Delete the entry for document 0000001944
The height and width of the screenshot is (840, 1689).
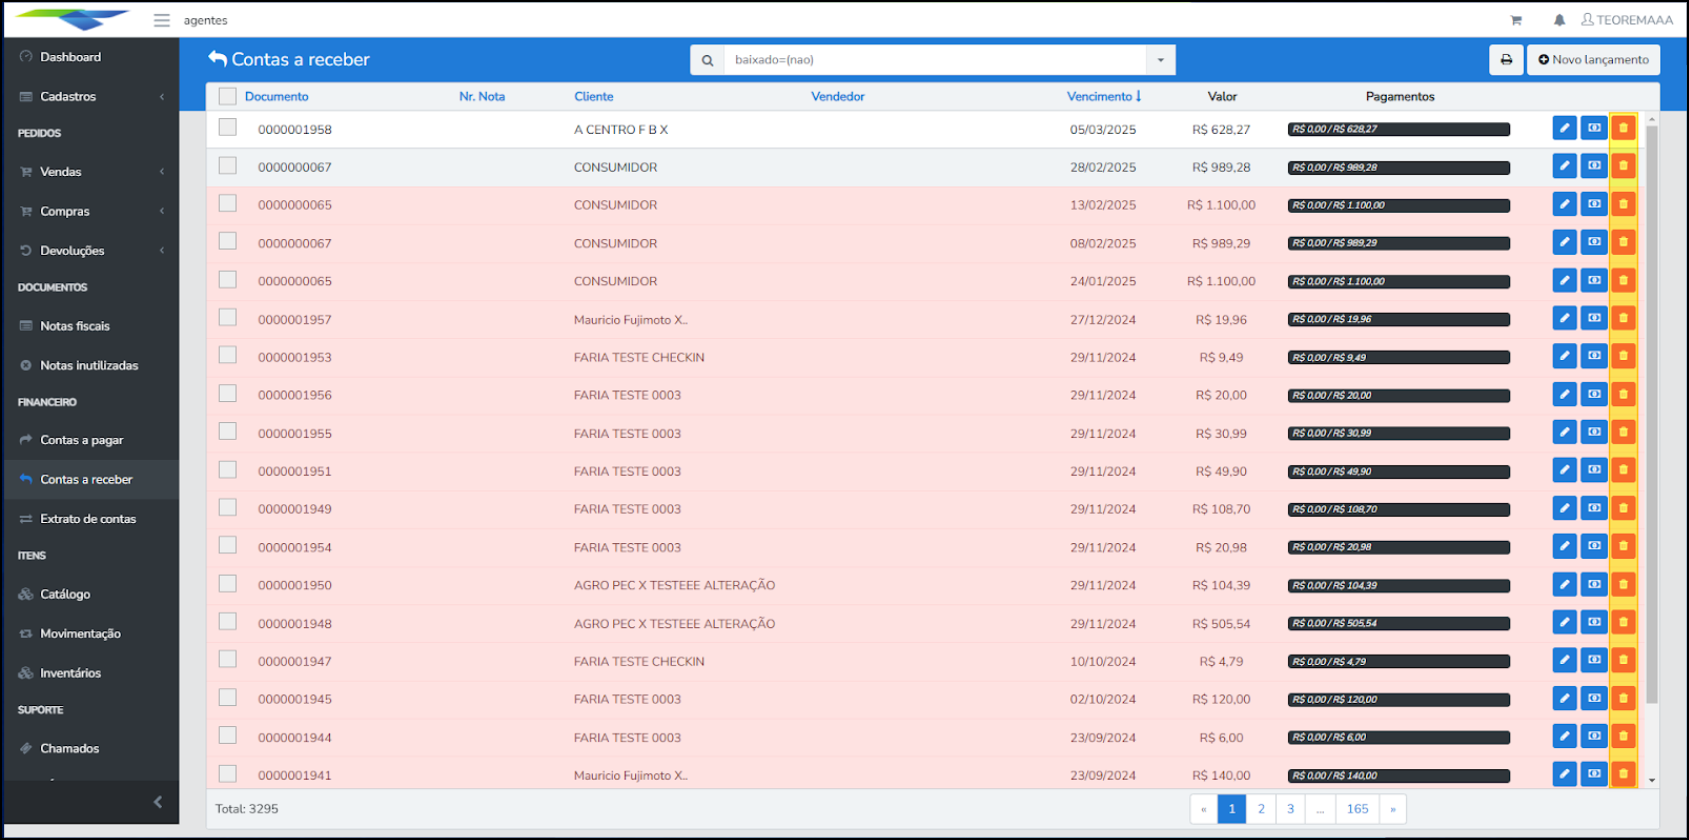click(1623, 736)
